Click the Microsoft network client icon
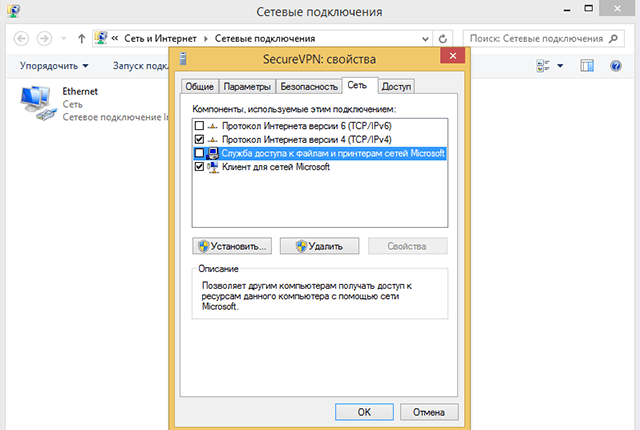The width and height of the screenshot is (640, 430). [213, 167]
